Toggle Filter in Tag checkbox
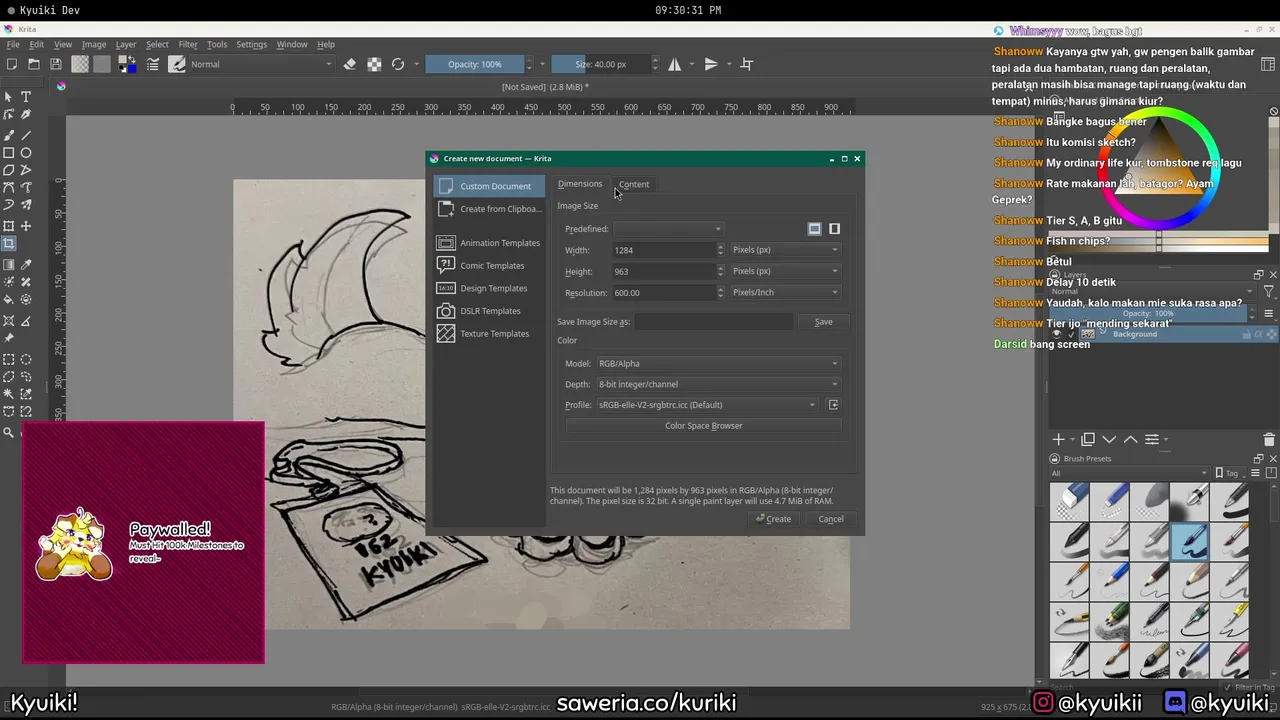The image size is (1280, 720). (1229, 688)
